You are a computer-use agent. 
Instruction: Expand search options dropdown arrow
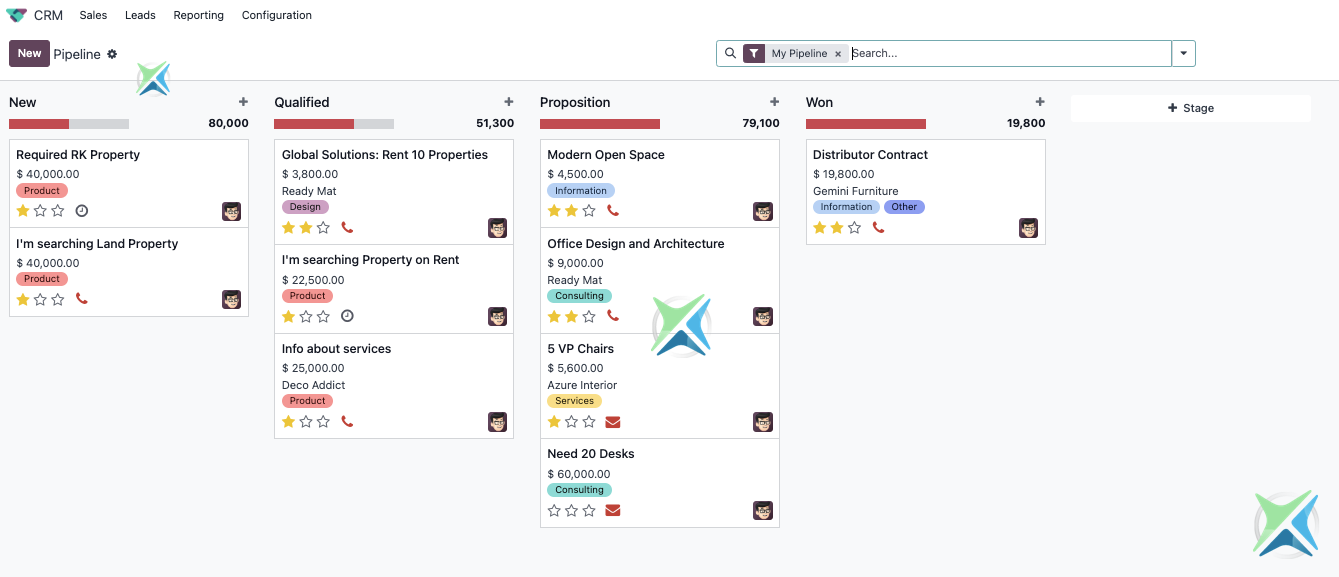(1184, 54)
